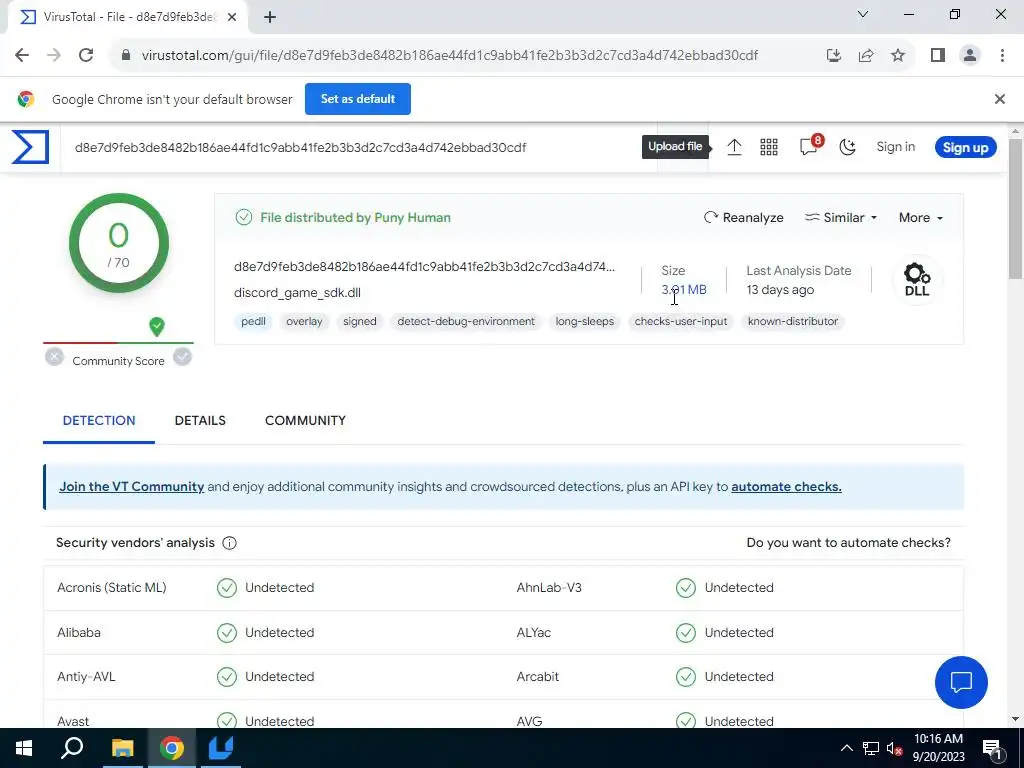
Task: Open the Chrome three-dot menu
Action: 1002,56
